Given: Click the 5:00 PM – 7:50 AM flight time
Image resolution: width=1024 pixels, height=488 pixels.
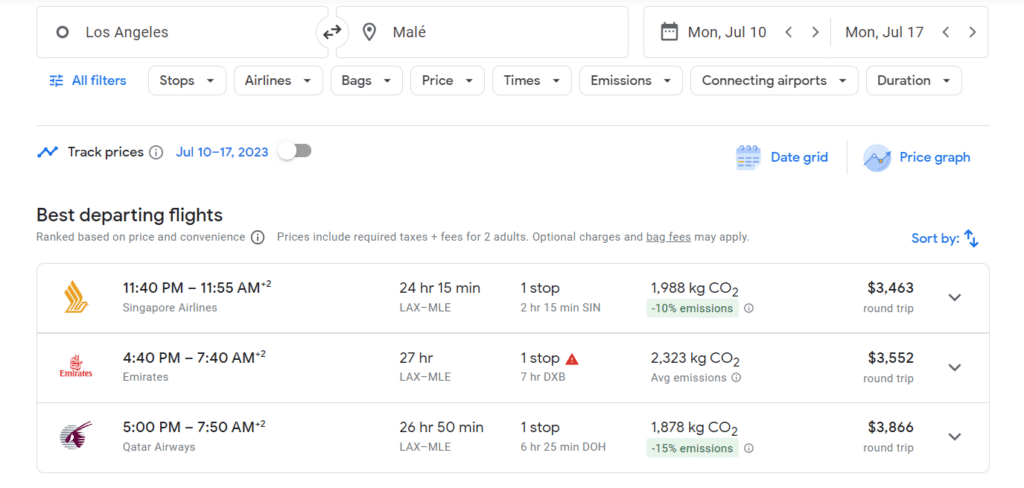Looking at the screenshot, I should [x=194, y=427].
